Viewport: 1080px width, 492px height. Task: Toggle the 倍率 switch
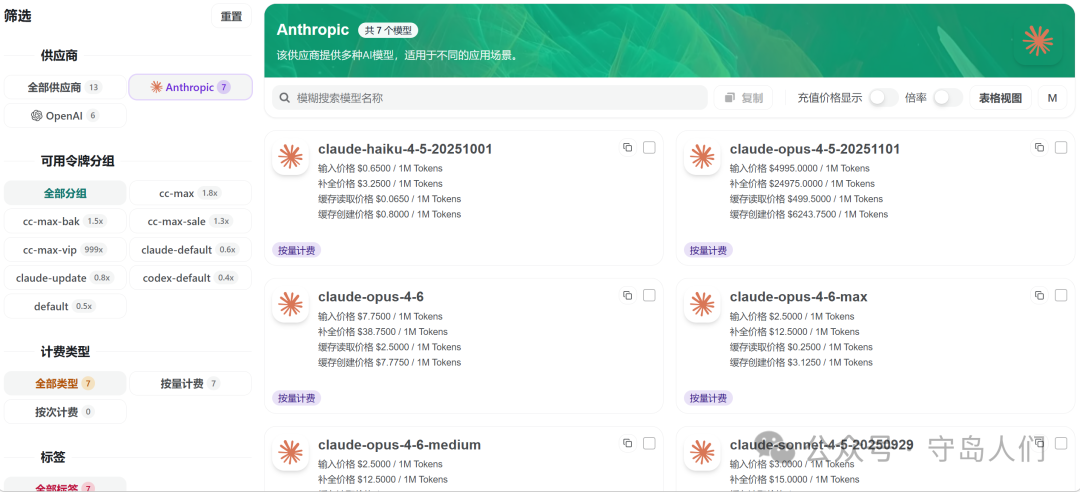tap(948, 98)
